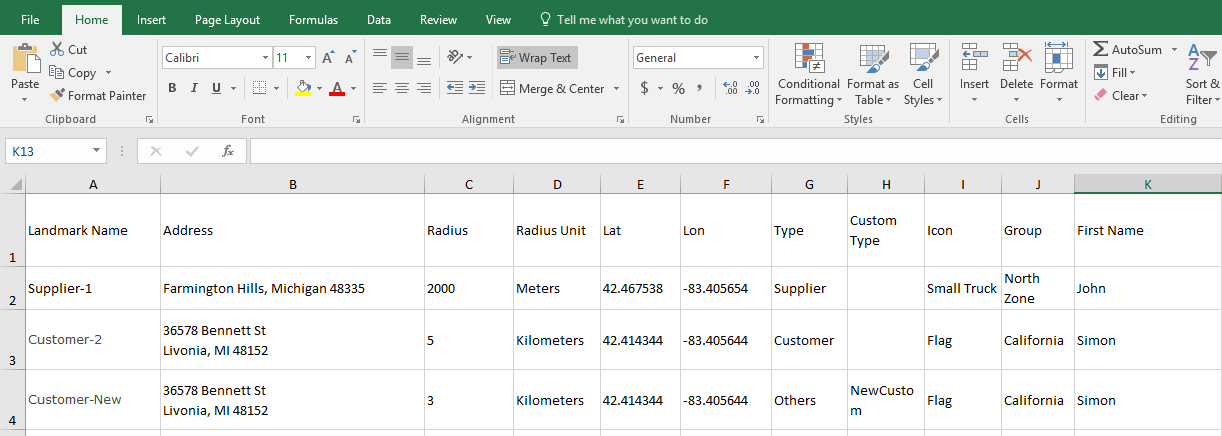Increase font size with large A
Image resolution: width=1222 pixels, height=436 pixels.
point(329,58)
